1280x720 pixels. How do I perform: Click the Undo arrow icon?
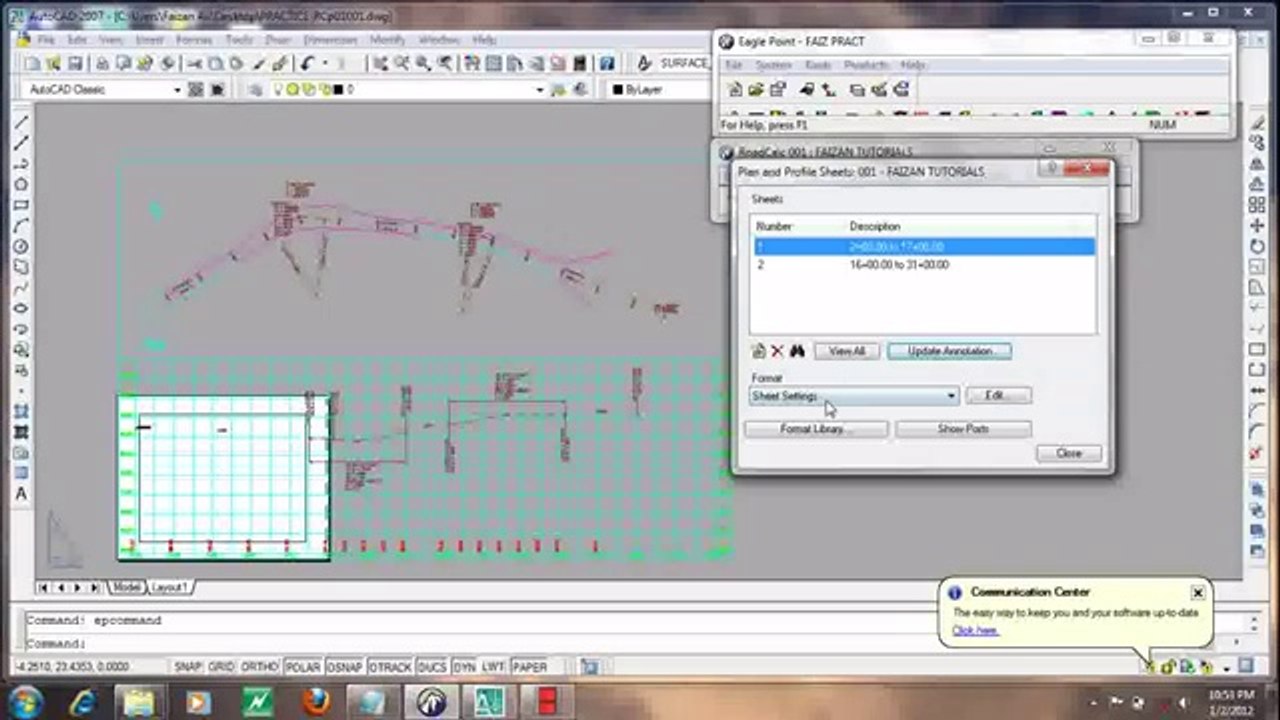coord(307,63)
